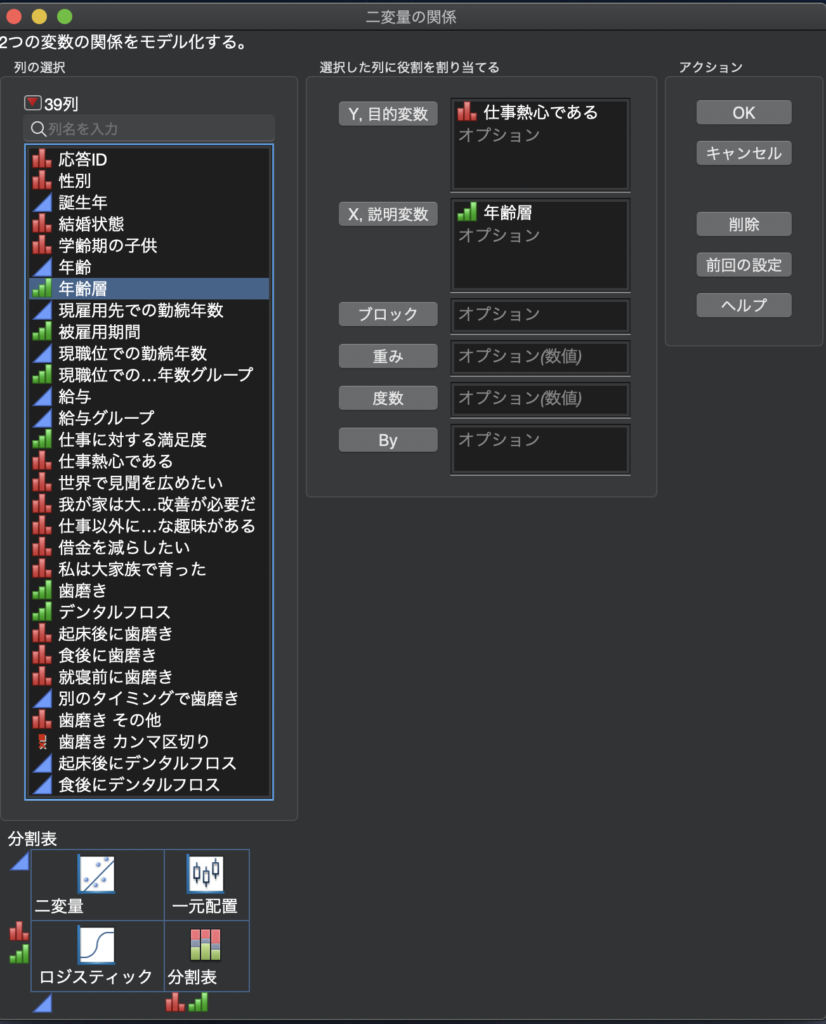Viewport: 826px width, 1024px height.
Task: Click the ブロック role button
Action: (388, 314)
